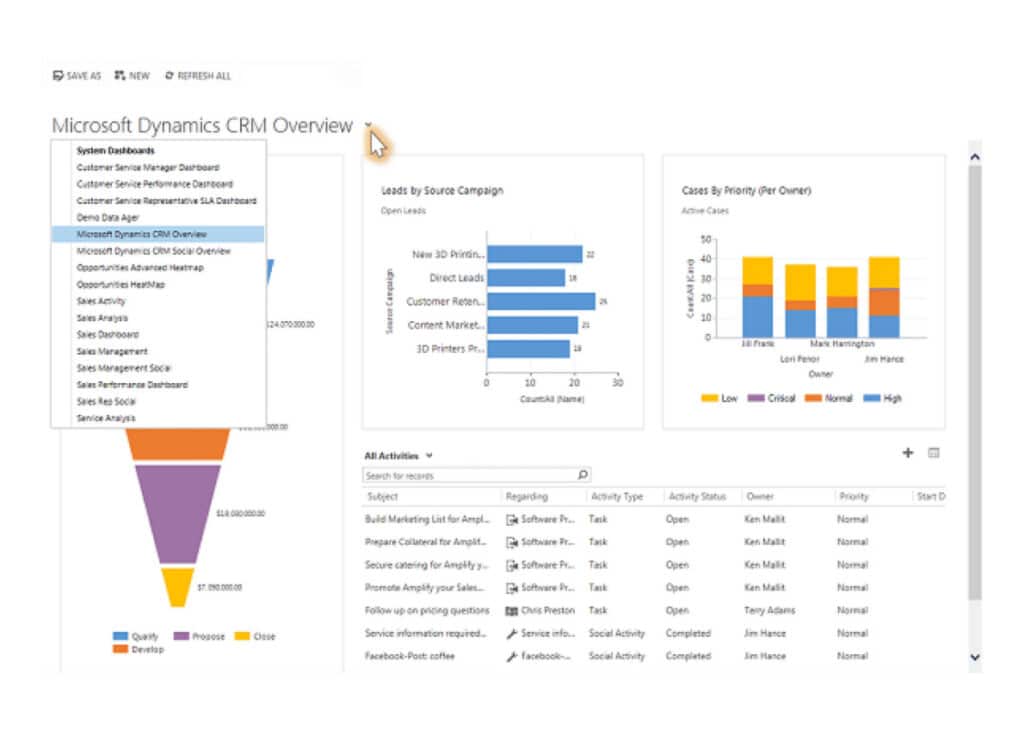Click the purple Propose funnel segment

[x=177, y=514]
